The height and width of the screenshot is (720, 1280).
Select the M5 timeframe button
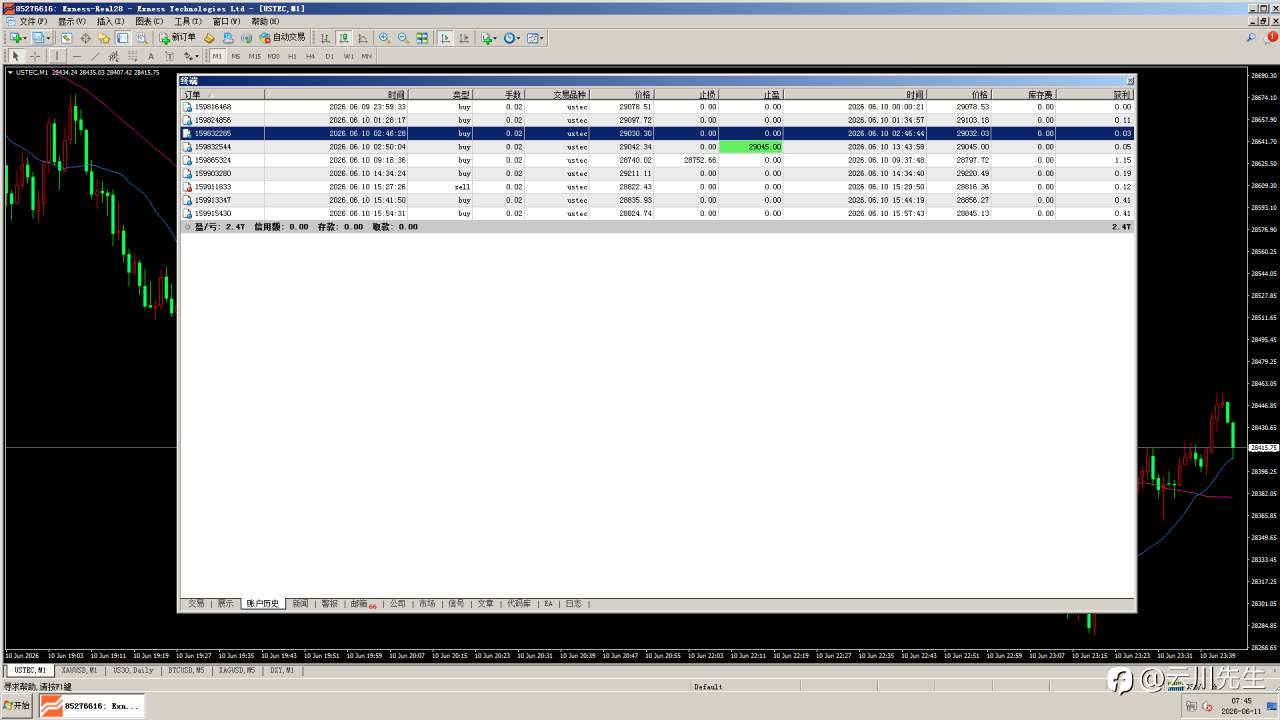(x=236, y=56)
